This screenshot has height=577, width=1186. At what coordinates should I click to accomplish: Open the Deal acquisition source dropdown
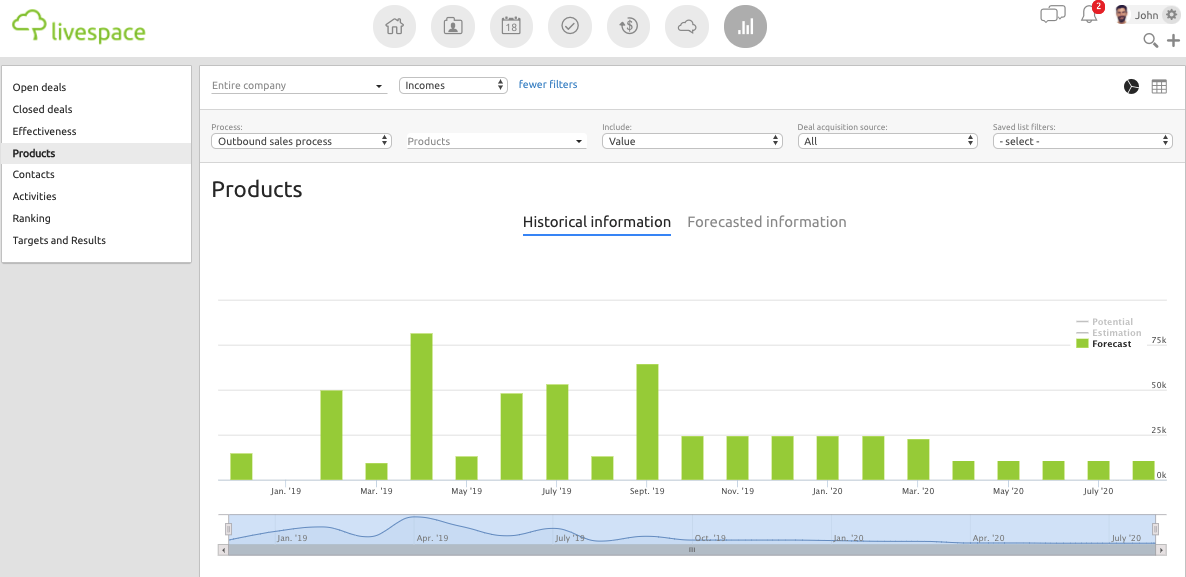pyautogui.click(x=888, y=141)
